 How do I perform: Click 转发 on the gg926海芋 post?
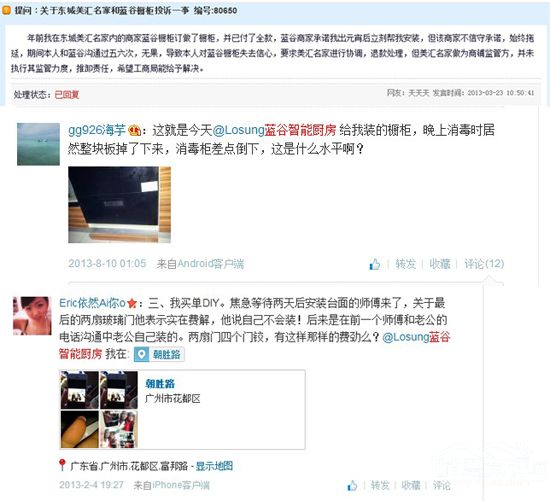click(405, 264)
